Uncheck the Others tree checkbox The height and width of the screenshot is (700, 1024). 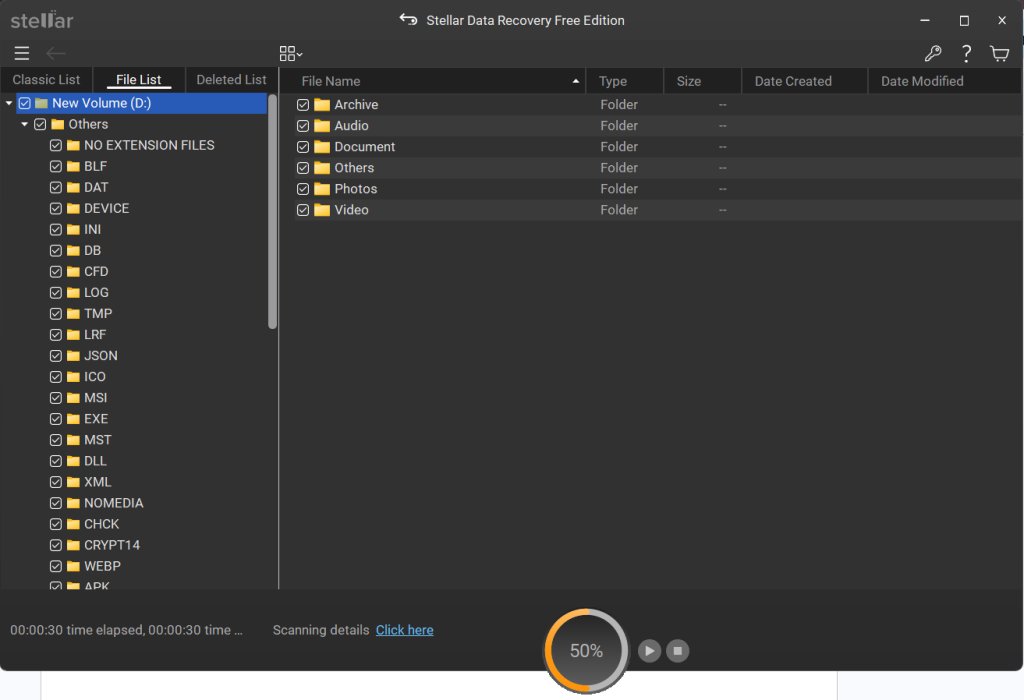[40, 124]
